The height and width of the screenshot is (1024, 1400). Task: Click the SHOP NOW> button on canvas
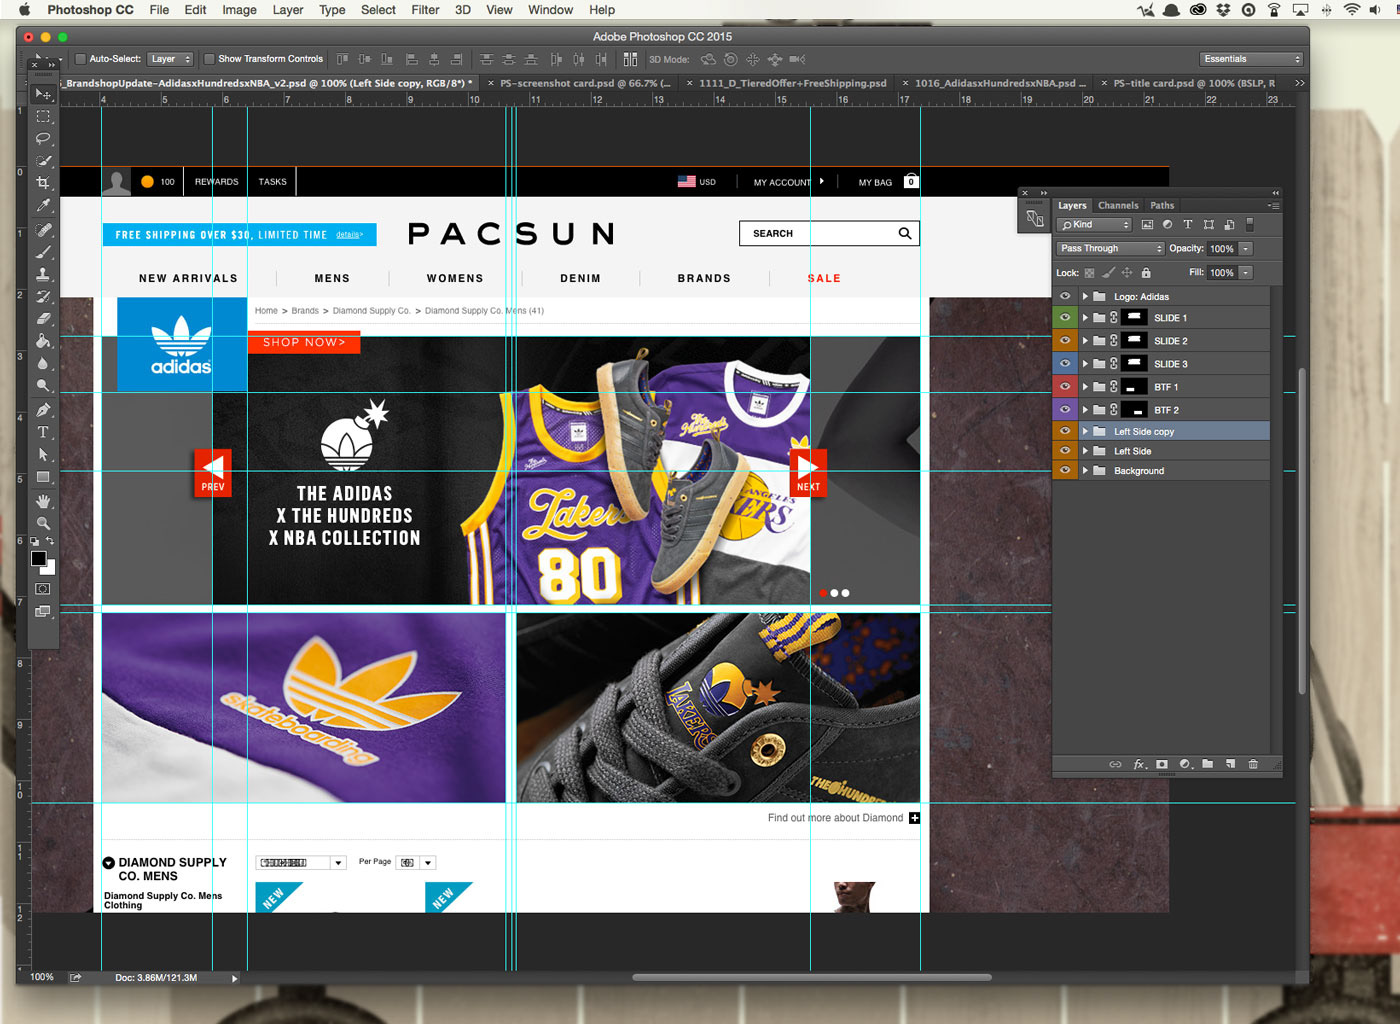pyautogui.click(x=304, y=342)
